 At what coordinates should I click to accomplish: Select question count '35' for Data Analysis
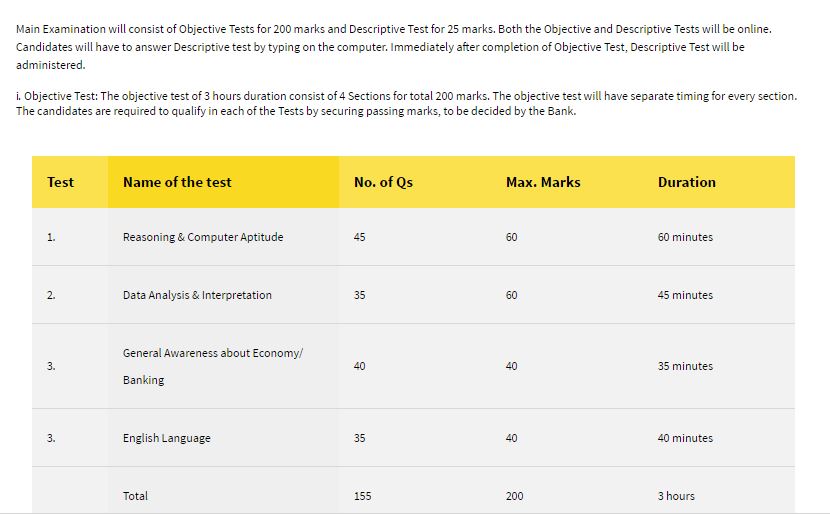tap(359, 295)
